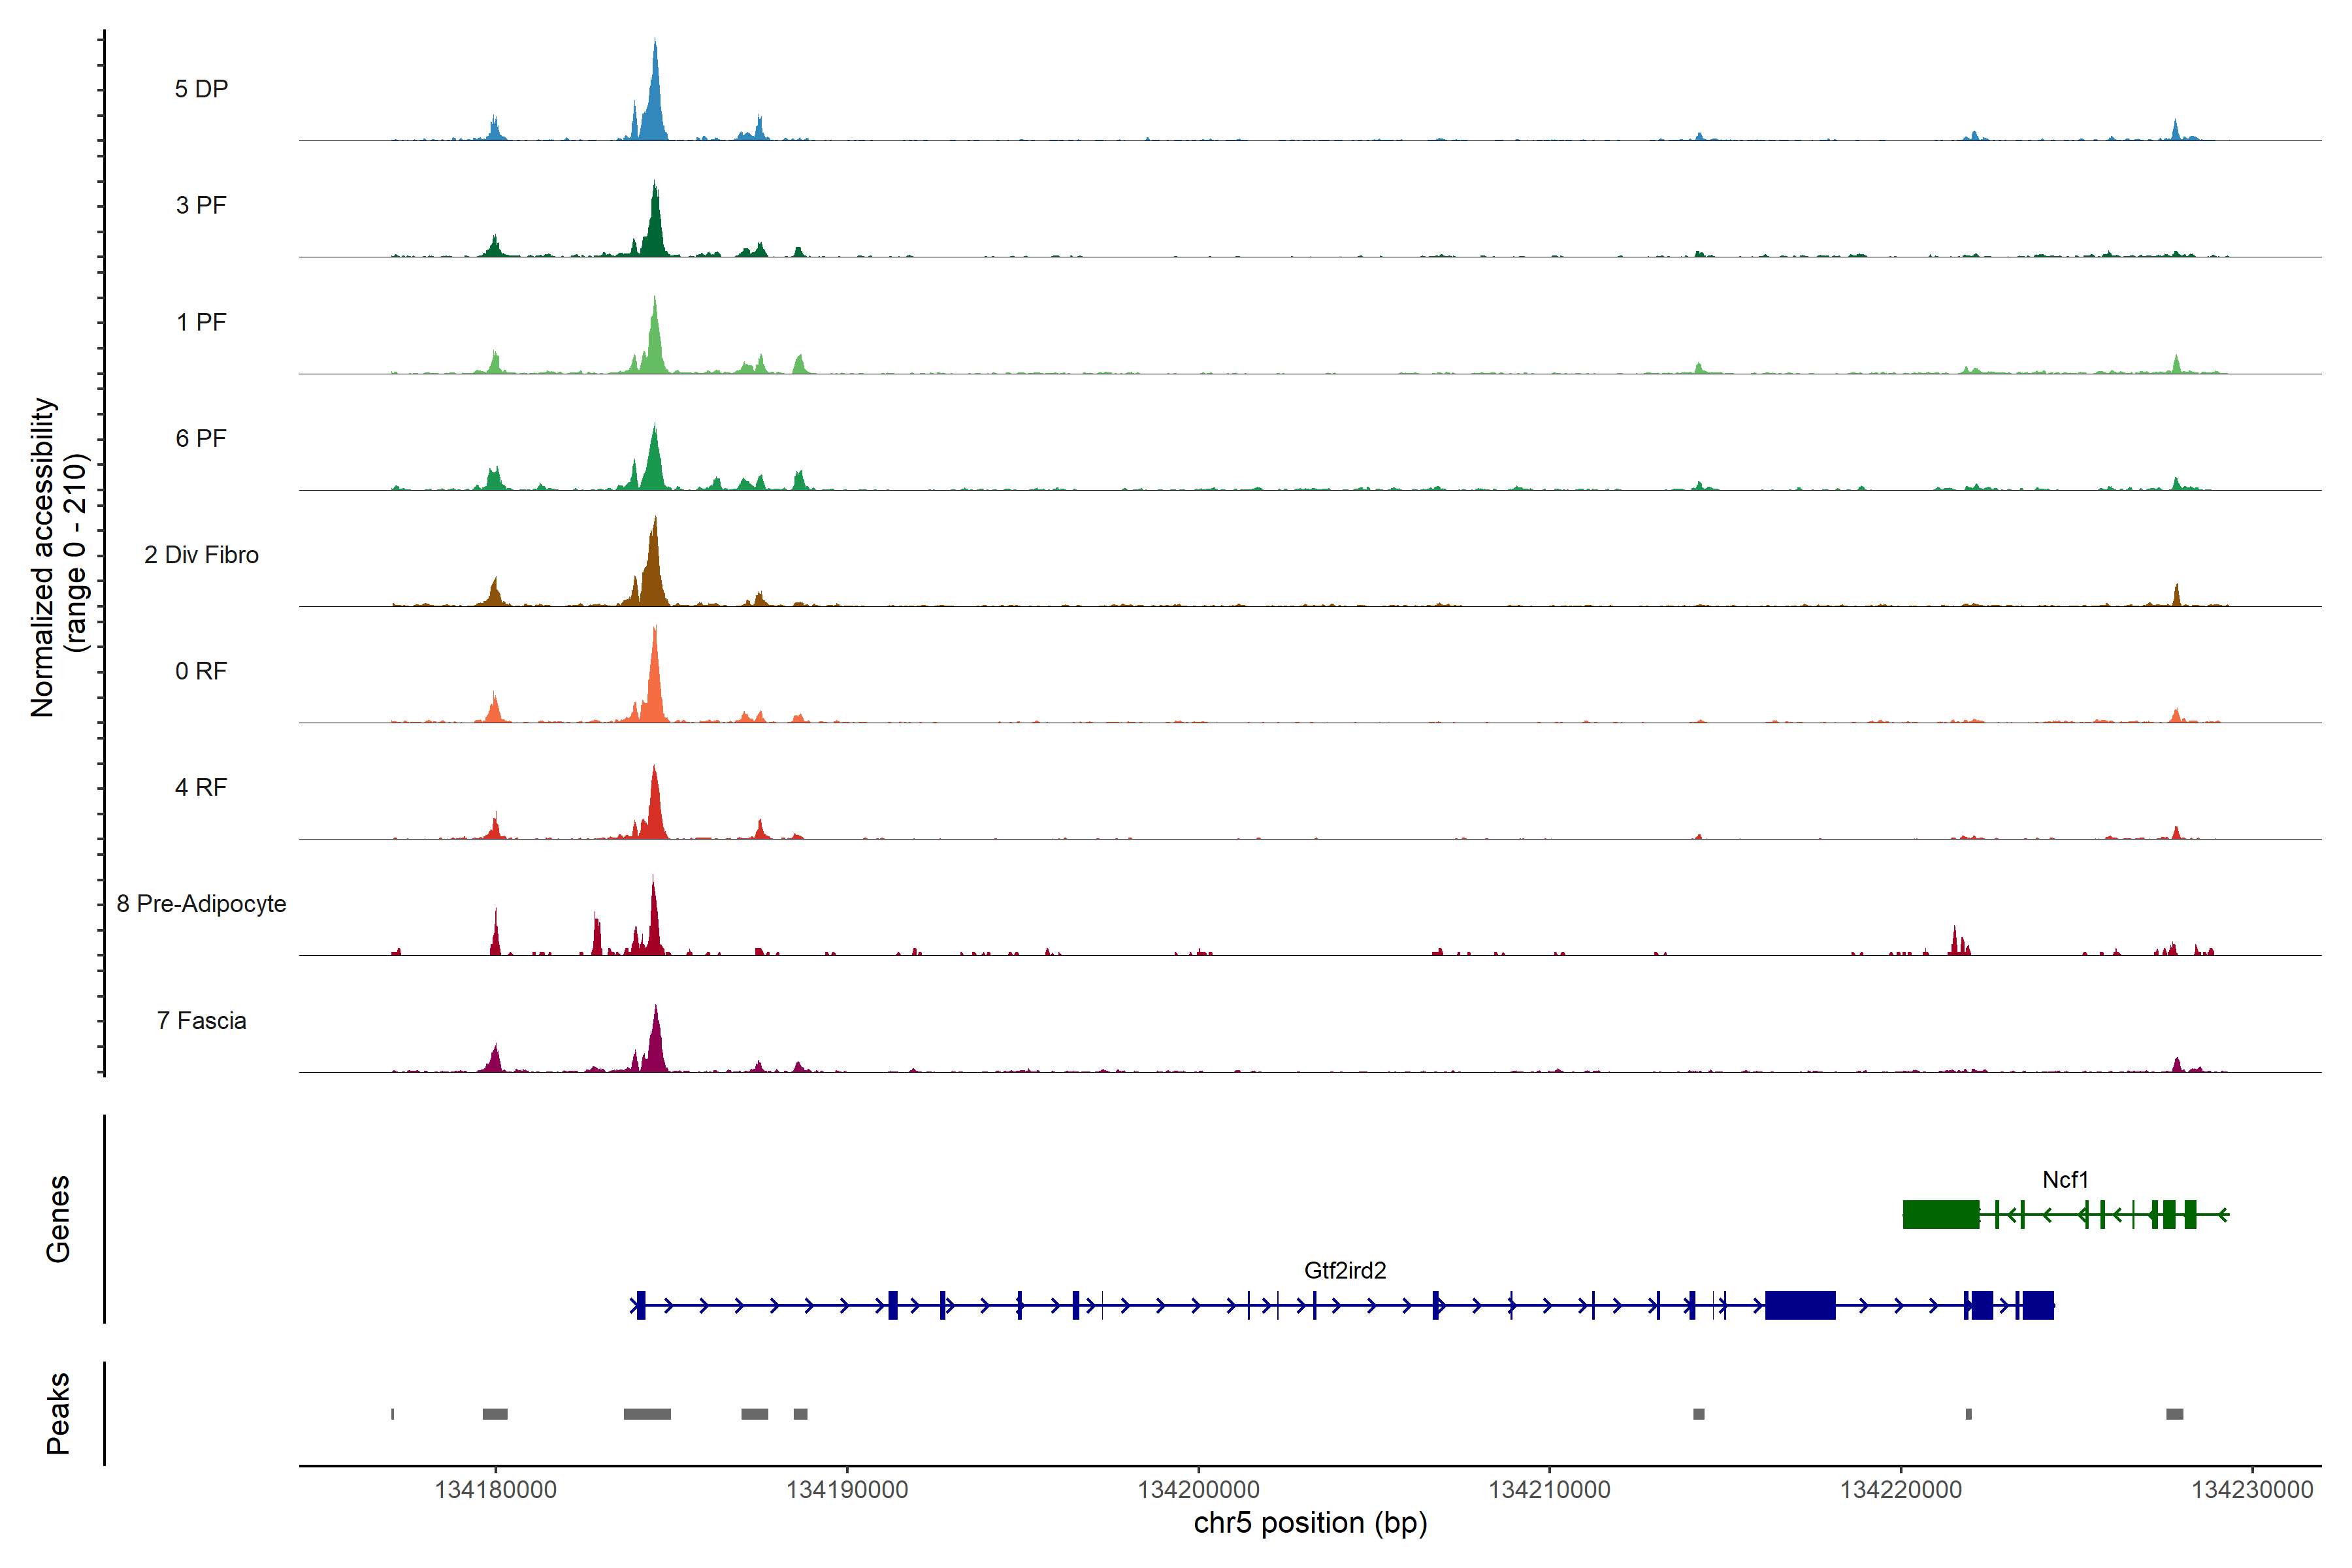Select the 8 Pre-Adipocyte track label
This screenshot has width=2352, height=1568.
click(x=201, y=904)
